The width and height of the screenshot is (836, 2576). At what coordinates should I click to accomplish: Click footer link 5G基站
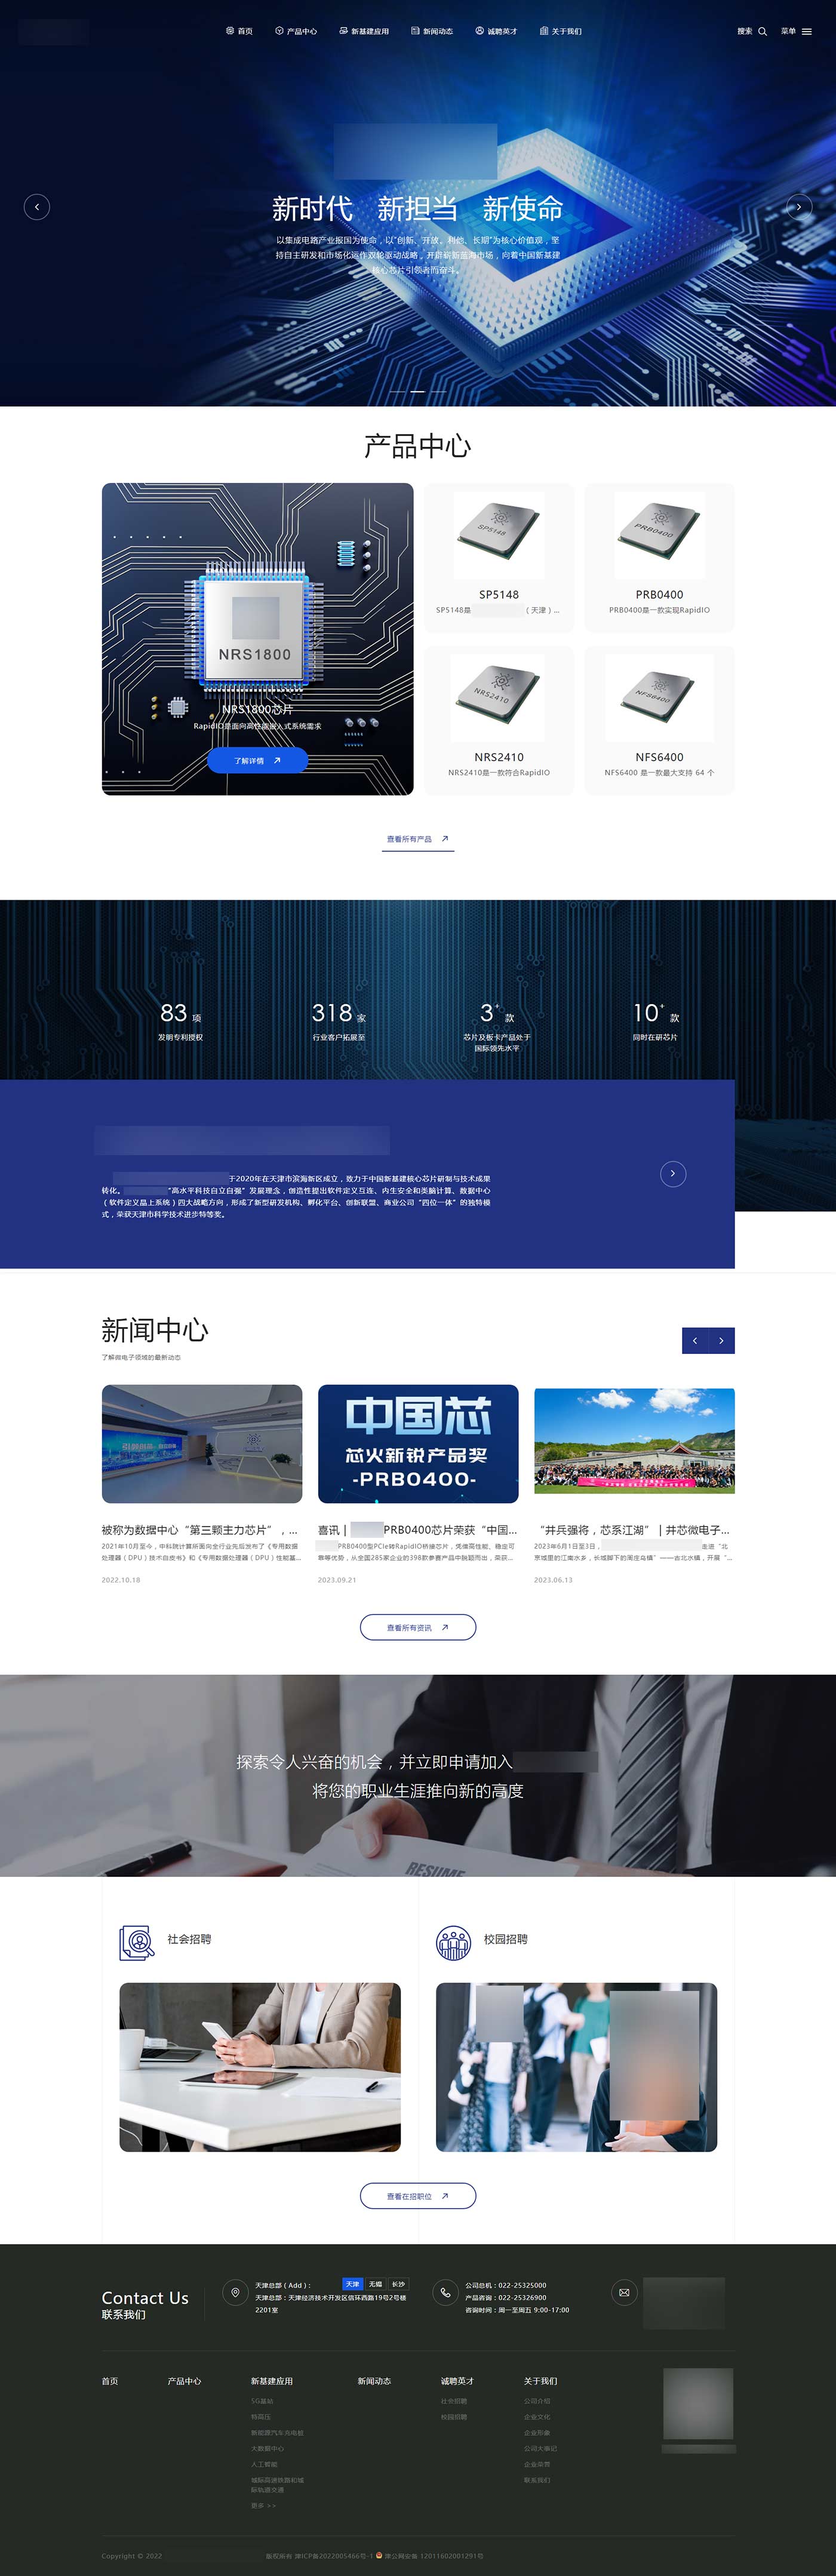coord(262,2401)
